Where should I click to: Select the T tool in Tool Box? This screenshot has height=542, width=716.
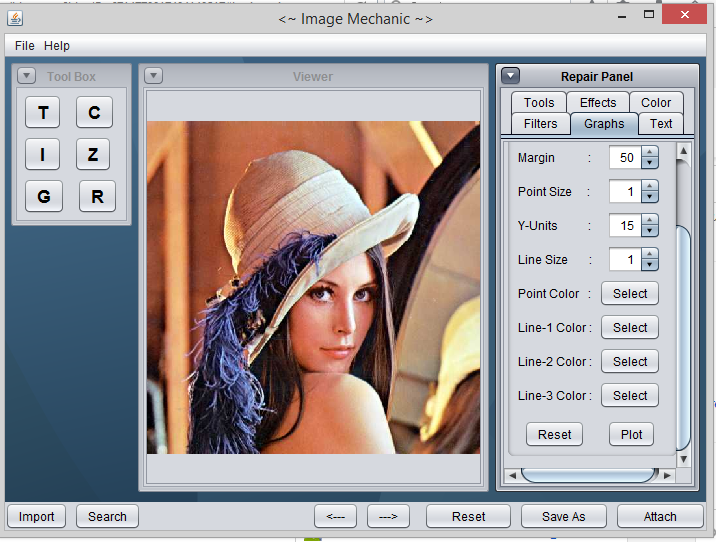[42, 112]
